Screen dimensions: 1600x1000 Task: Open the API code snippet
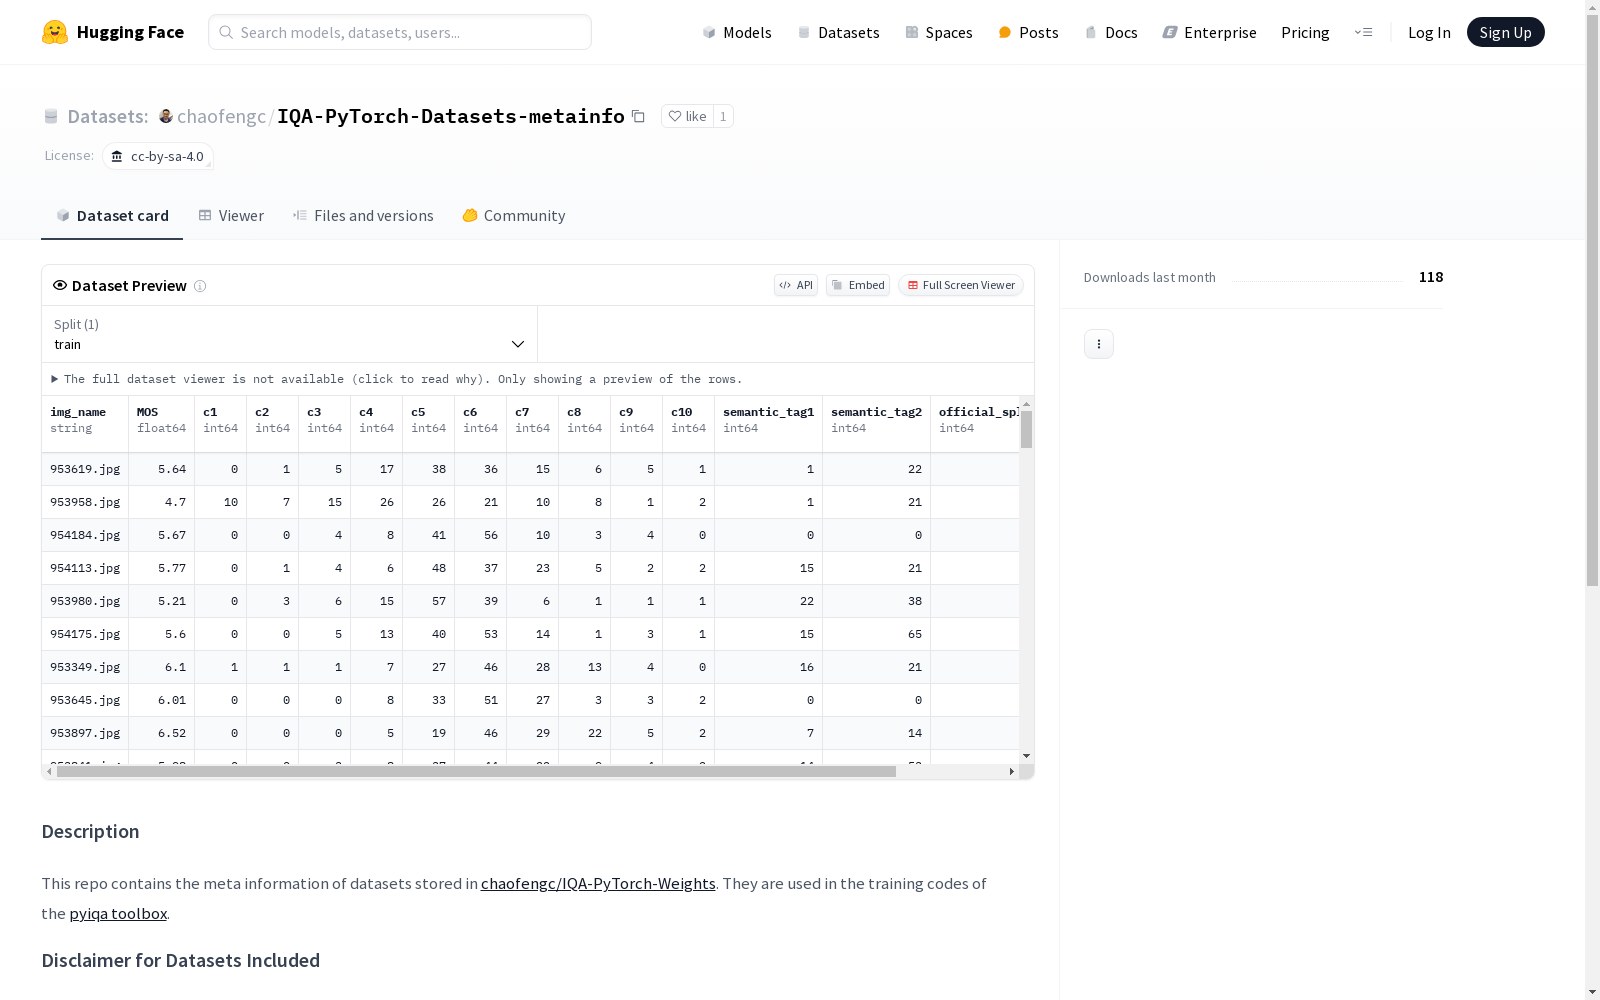tap(796, 285)
